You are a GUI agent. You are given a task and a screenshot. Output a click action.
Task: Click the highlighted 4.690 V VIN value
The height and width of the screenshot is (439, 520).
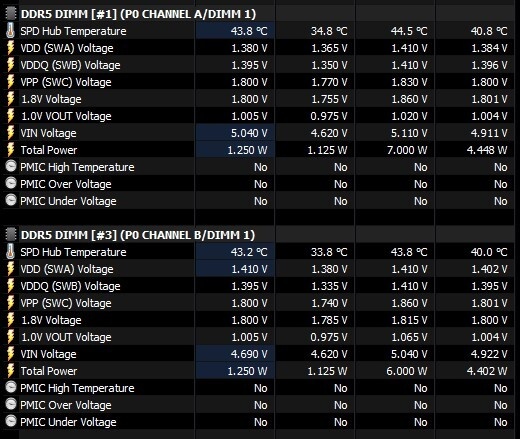pos(249,354)
